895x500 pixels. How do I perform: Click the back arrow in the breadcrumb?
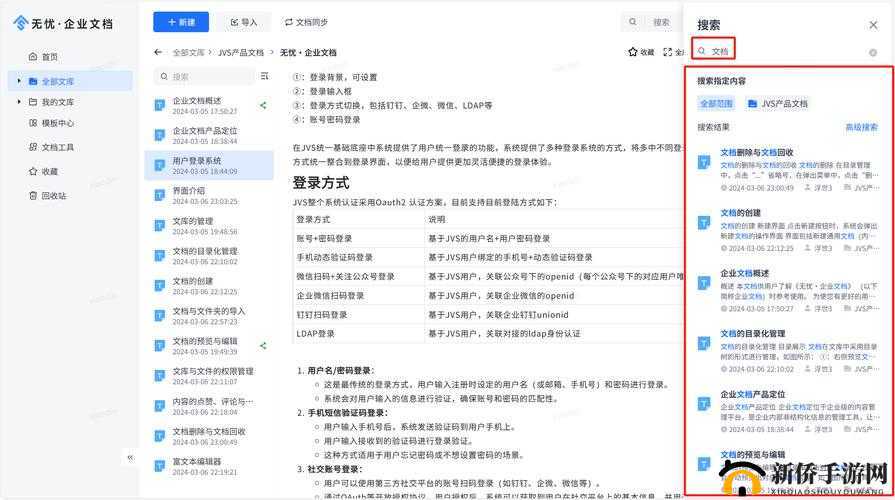coord(158,52)
